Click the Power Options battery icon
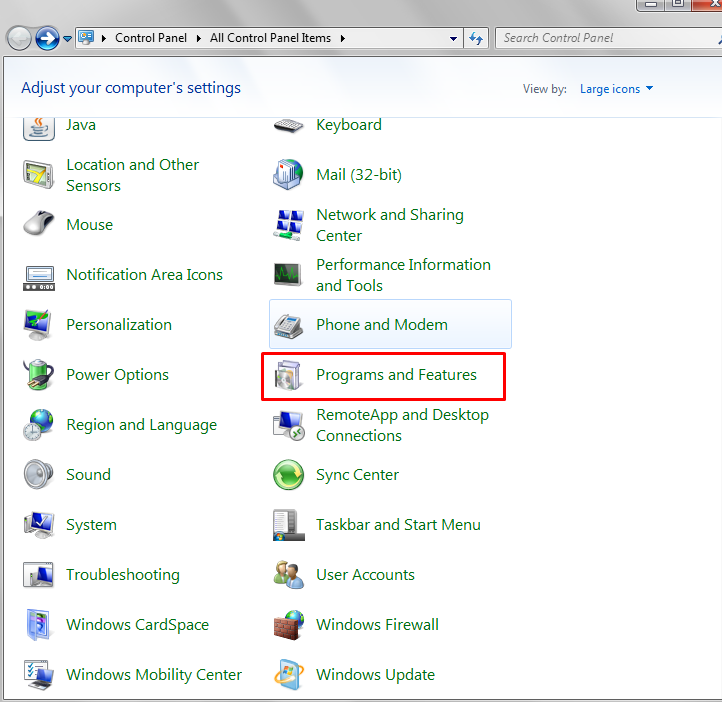The image size is (722, 702). [x=38, y=376]
